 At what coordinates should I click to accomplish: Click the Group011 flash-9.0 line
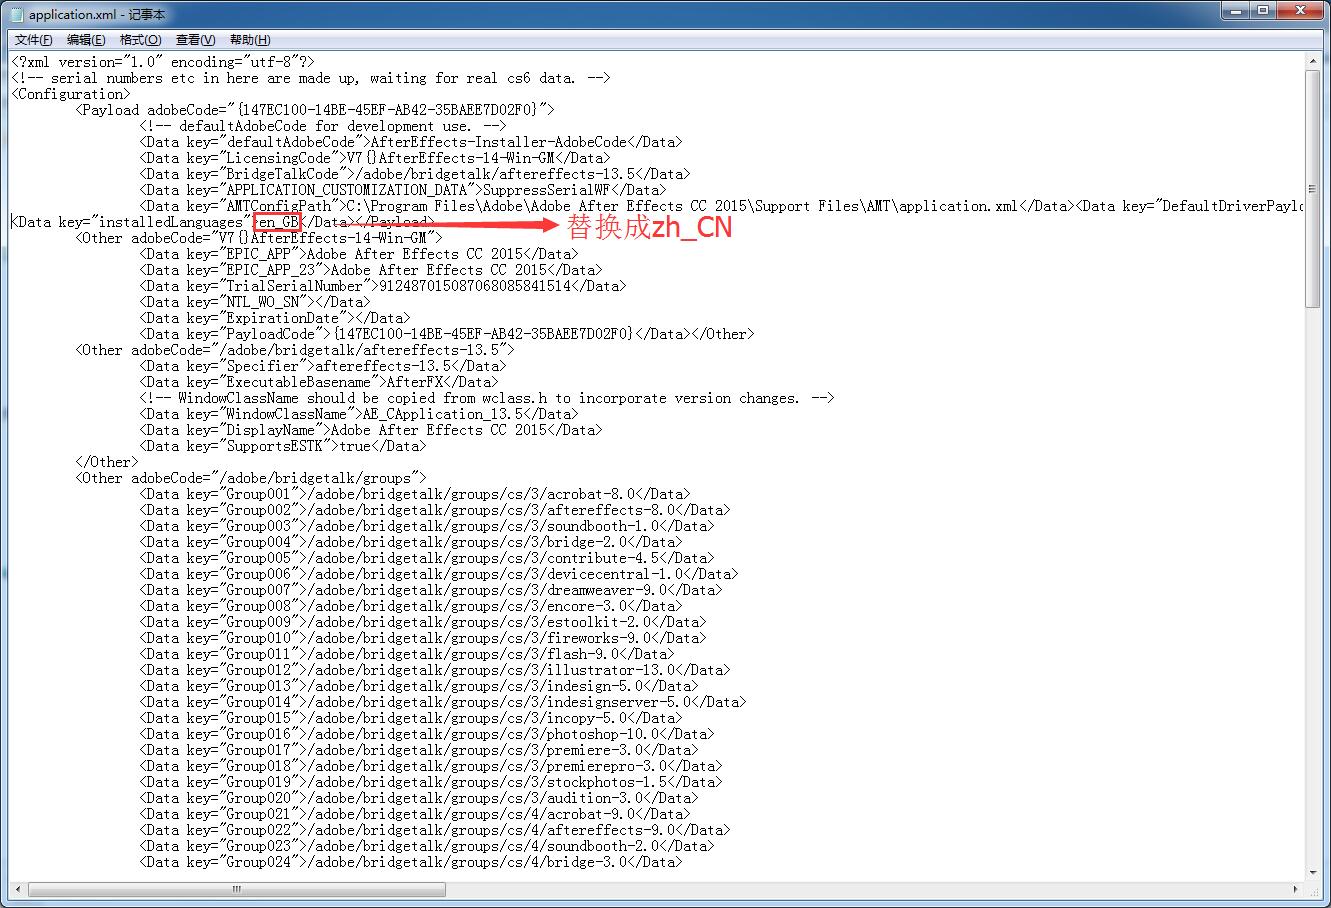pyautogui.click(x=406, y=654)
